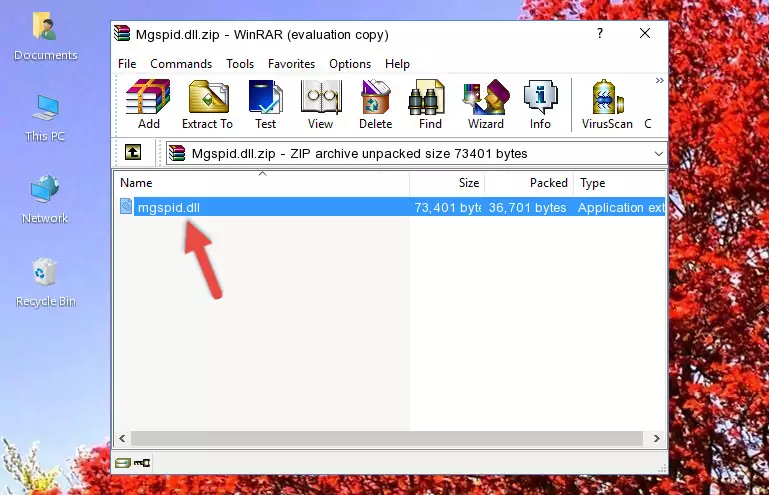Viewport: 769px width, 495px height.
Task: Select the mgspid.dll file row
Action: tap(391, 207)
